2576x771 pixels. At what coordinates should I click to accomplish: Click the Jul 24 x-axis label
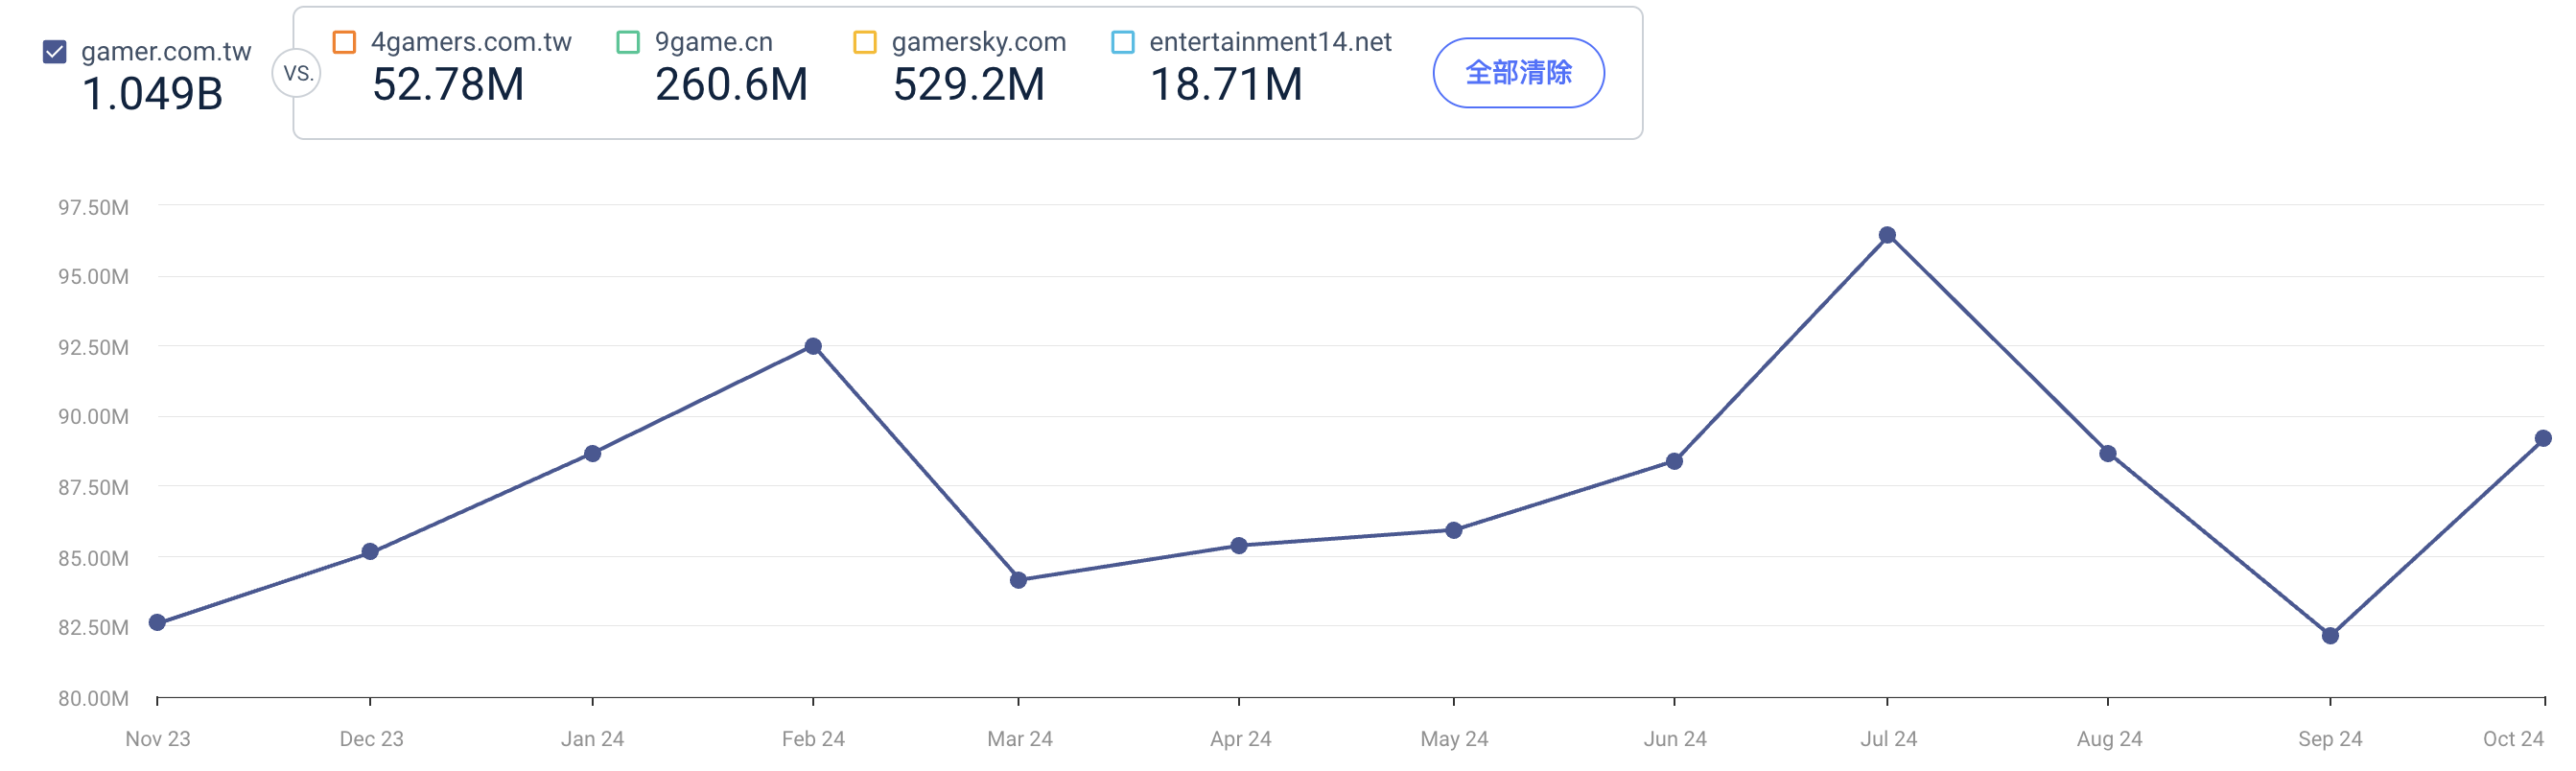(1888, 739)
